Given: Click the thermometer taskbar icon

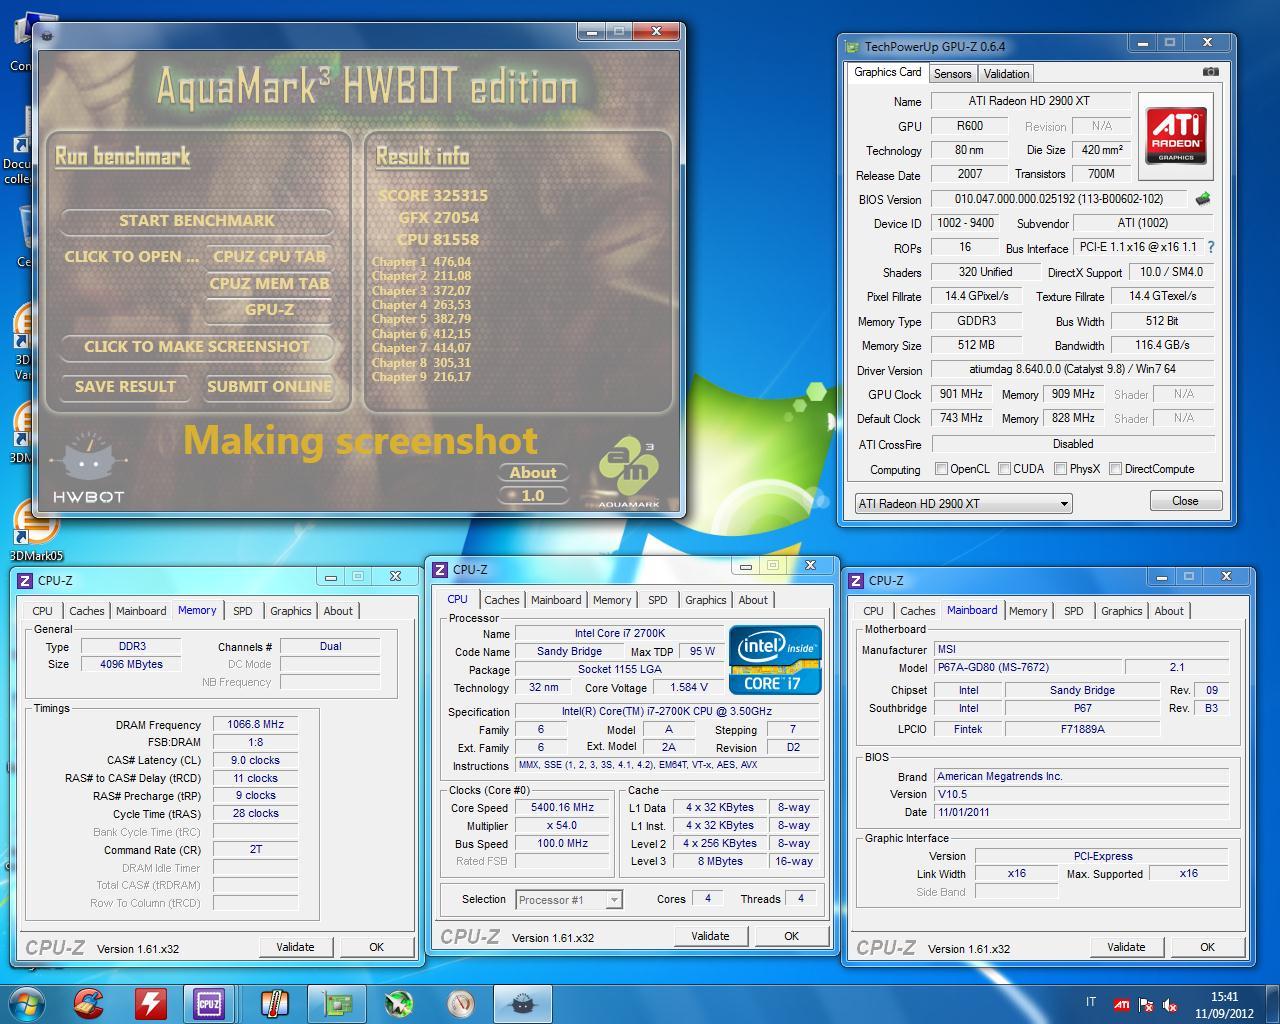Looking at the screenshot, I should (274, 1002).
